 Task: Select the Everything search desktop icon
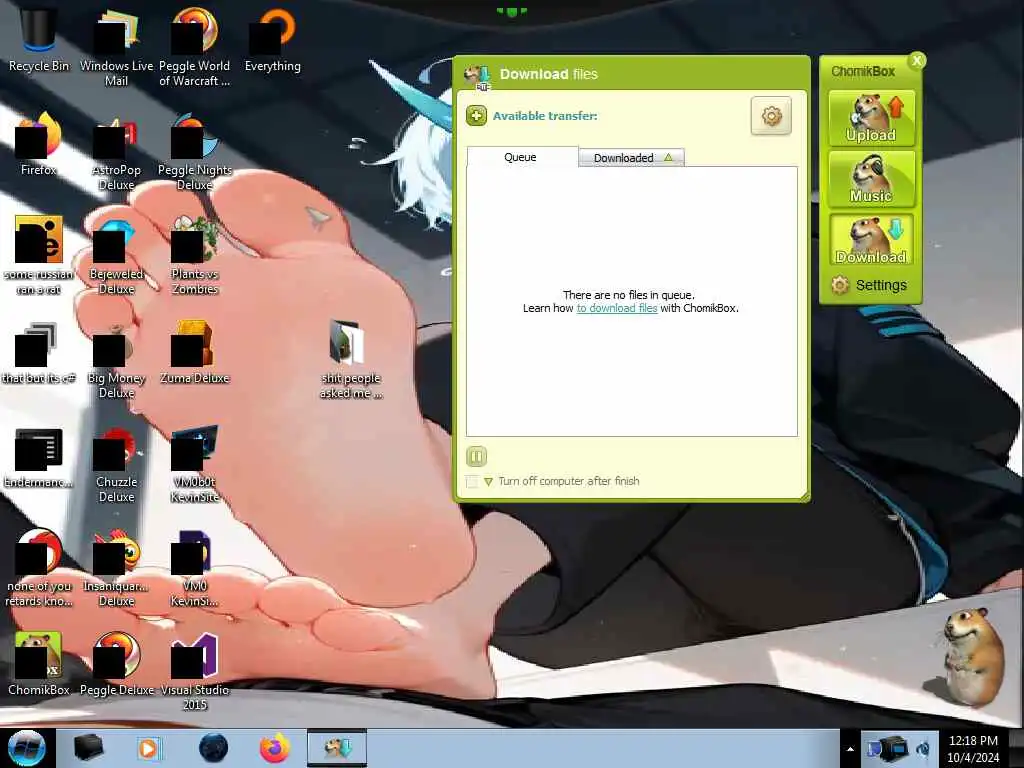coord(273,38)
